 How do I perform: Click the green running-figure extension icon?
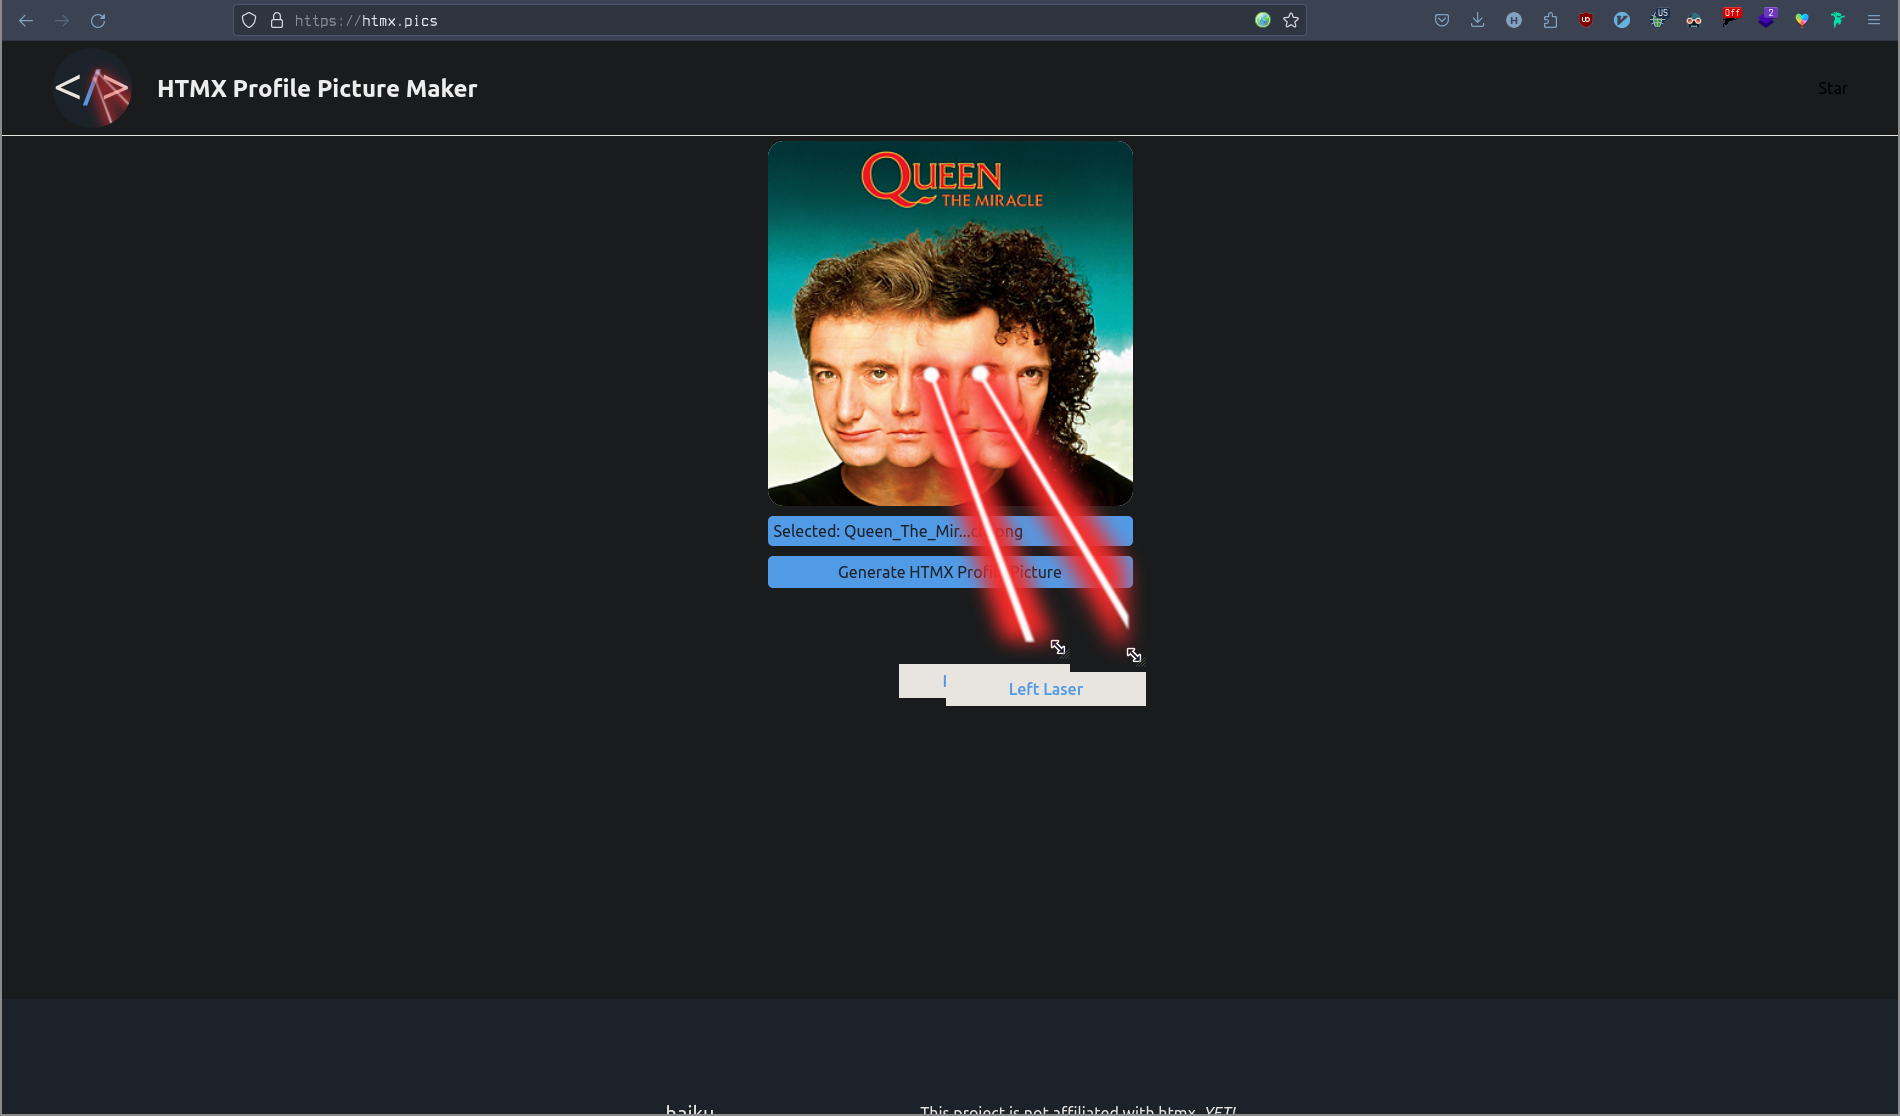pyautogui.click(x=1838, y=20)
